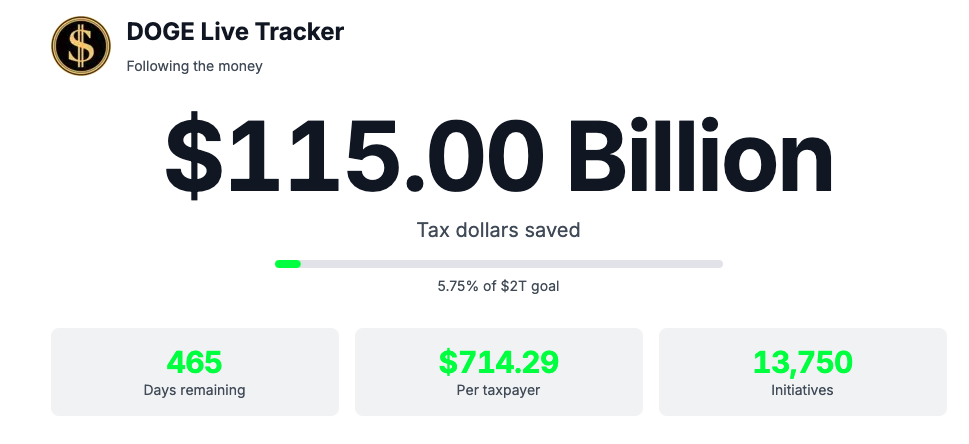Click the green 465 days number
This screenshot has width=969, height=444.
[194, 362]
